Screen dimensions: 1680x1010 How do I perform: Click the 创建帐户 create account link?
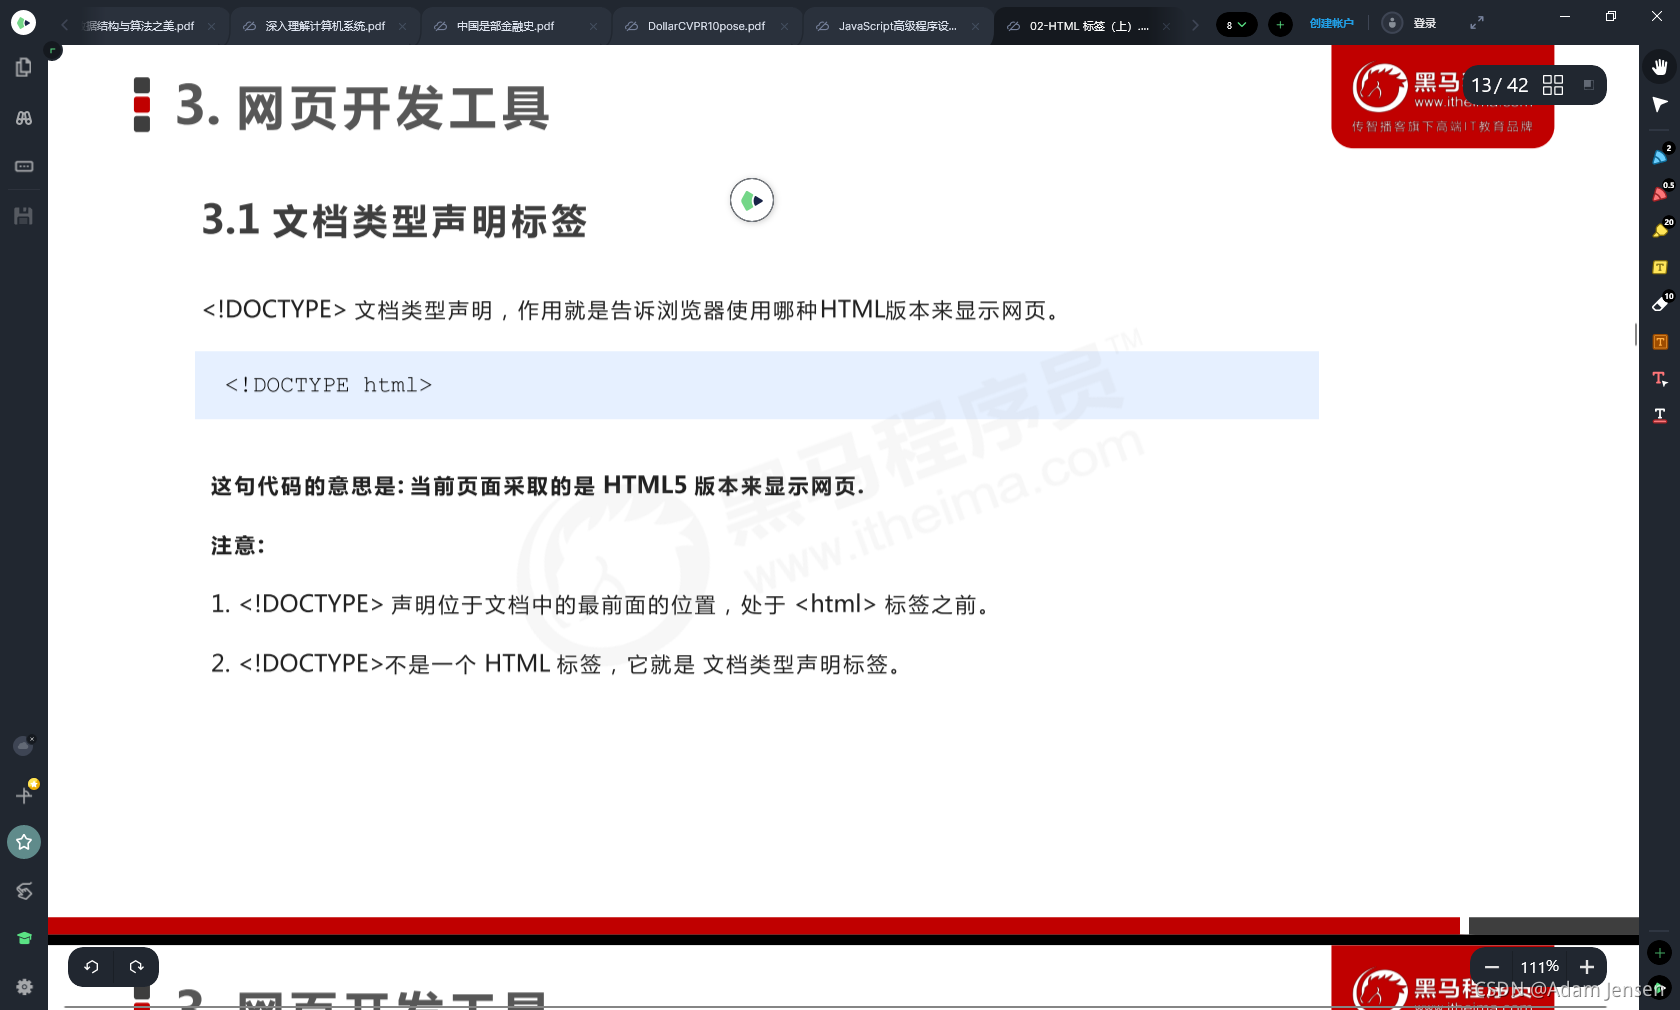[x=1331, y=23]
